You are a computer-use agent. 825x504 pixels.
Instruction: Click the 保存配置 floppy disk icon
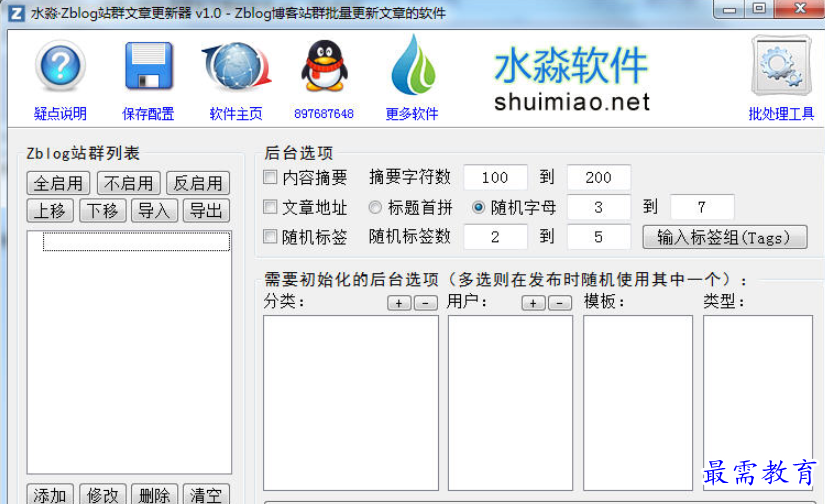point(149,66)
